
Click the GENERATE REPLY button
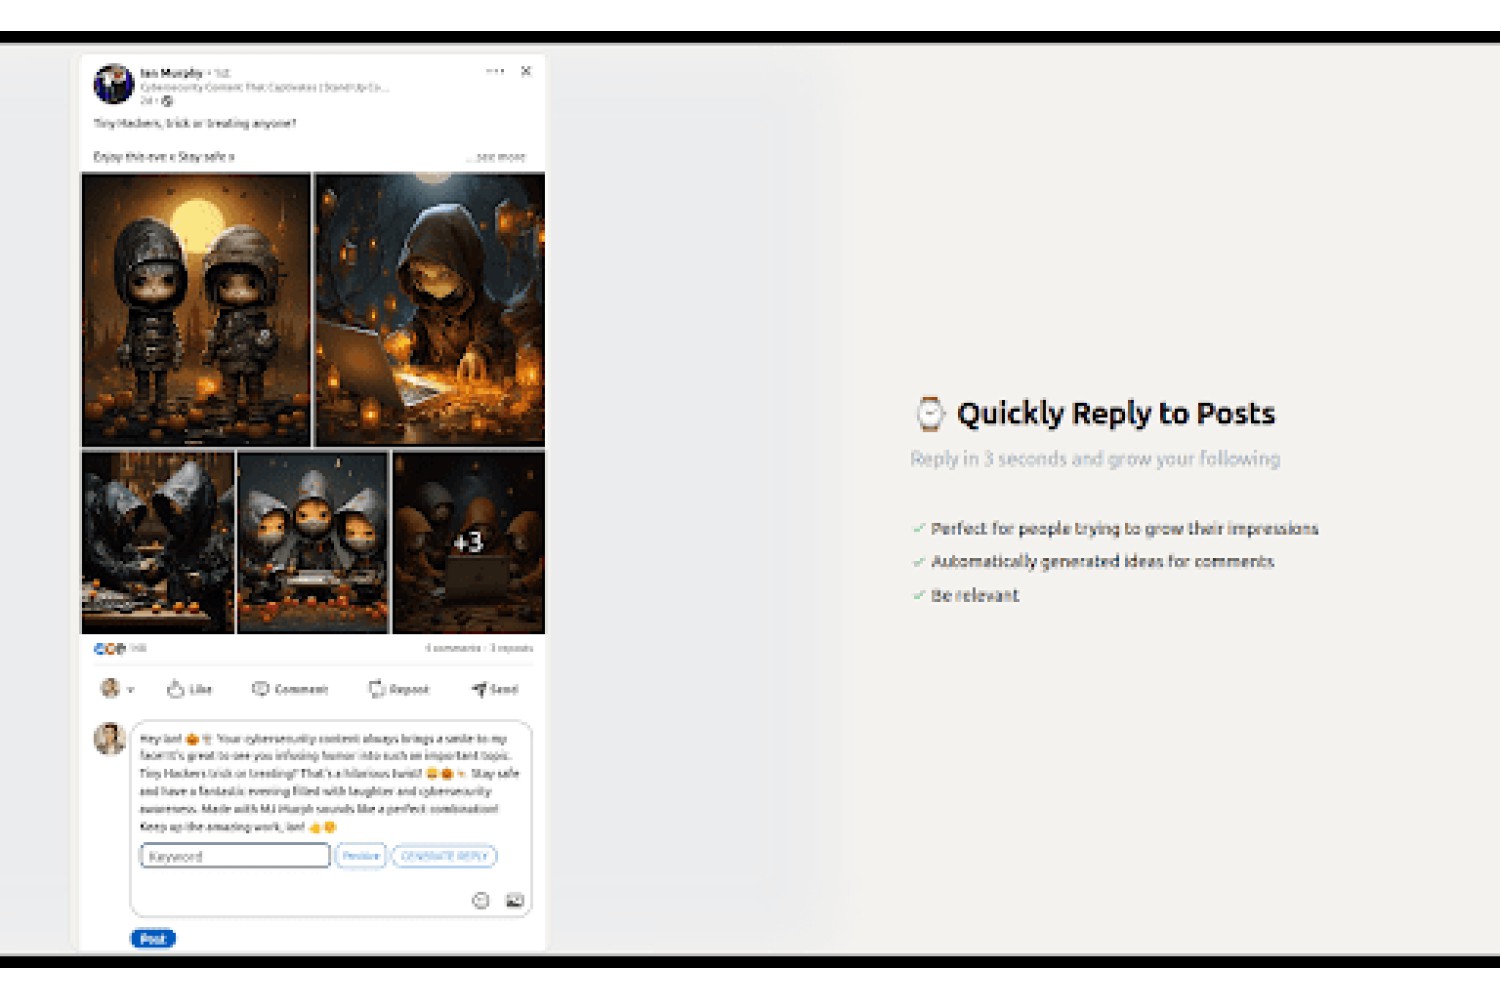[x=444, y=856]
